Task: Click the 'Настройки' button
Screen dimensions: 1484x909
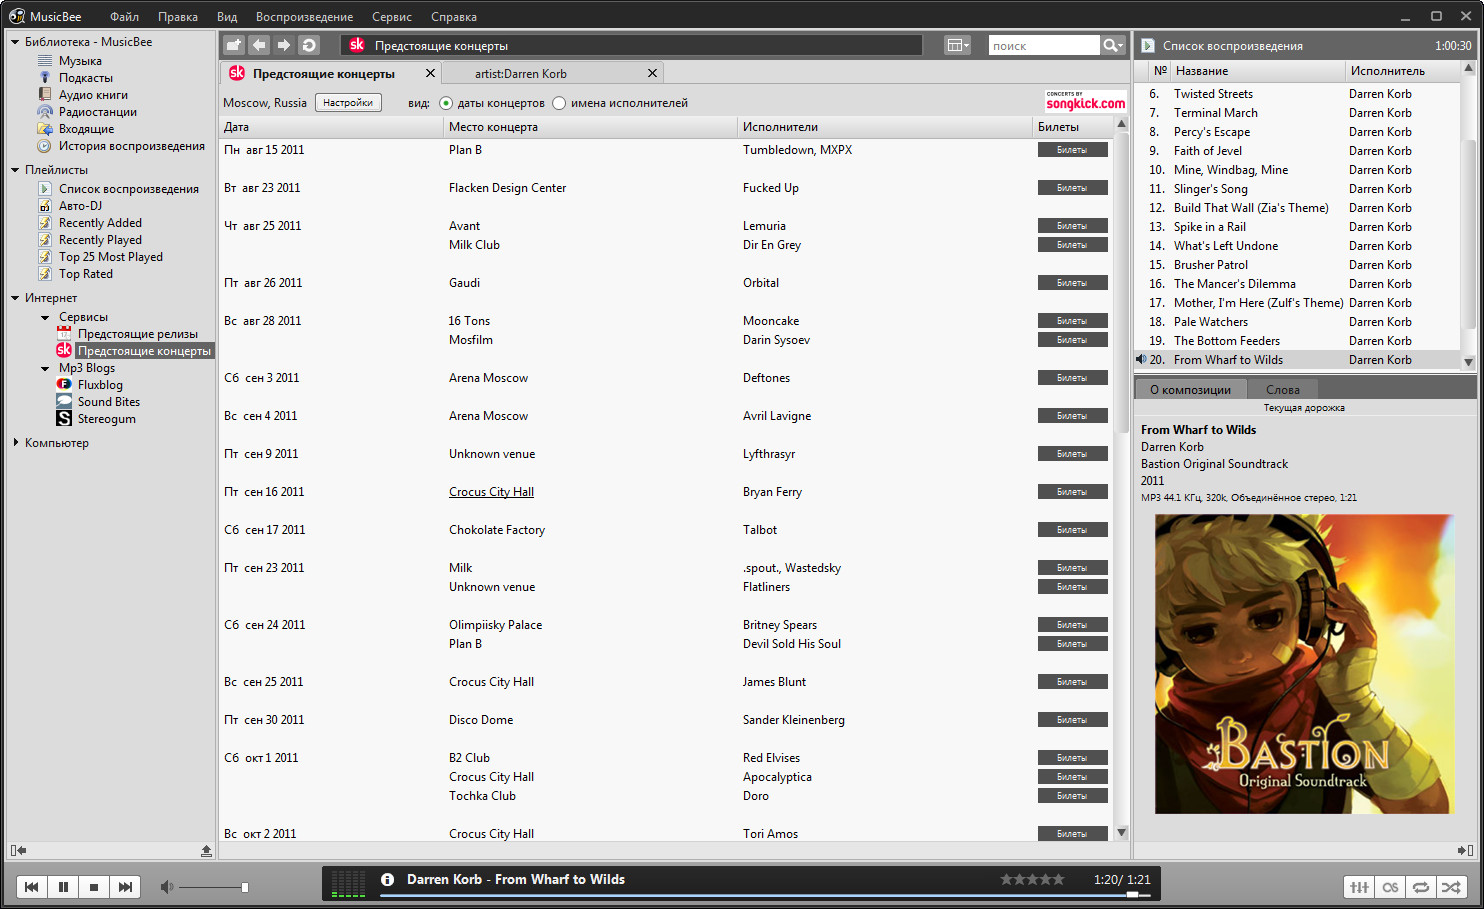Action: coord(348,102)
